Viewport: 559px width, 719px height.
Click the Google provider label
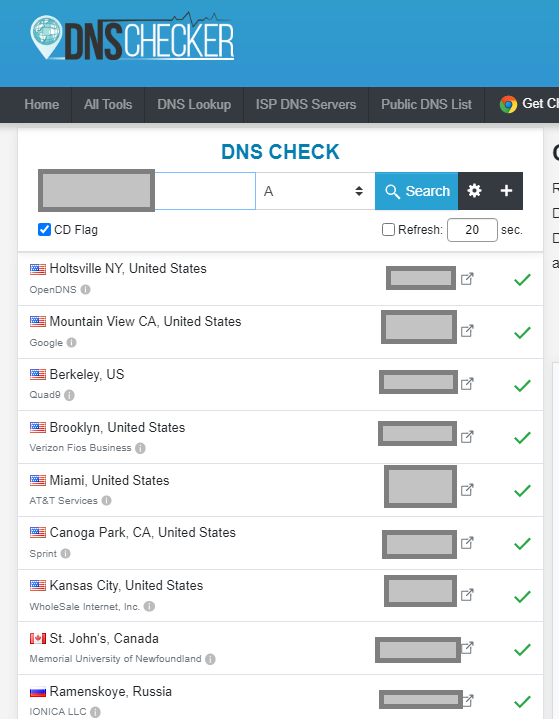pos(46,343)
